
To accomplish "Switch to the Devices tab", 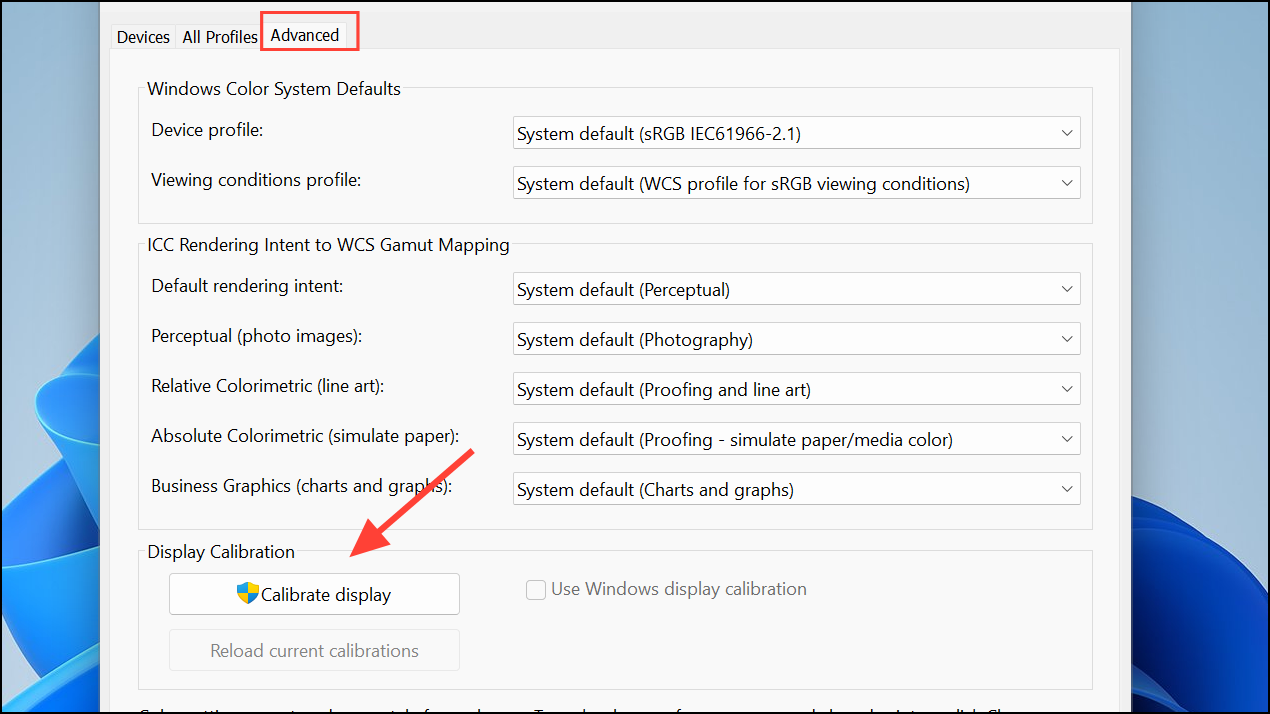I will (143, 37).
